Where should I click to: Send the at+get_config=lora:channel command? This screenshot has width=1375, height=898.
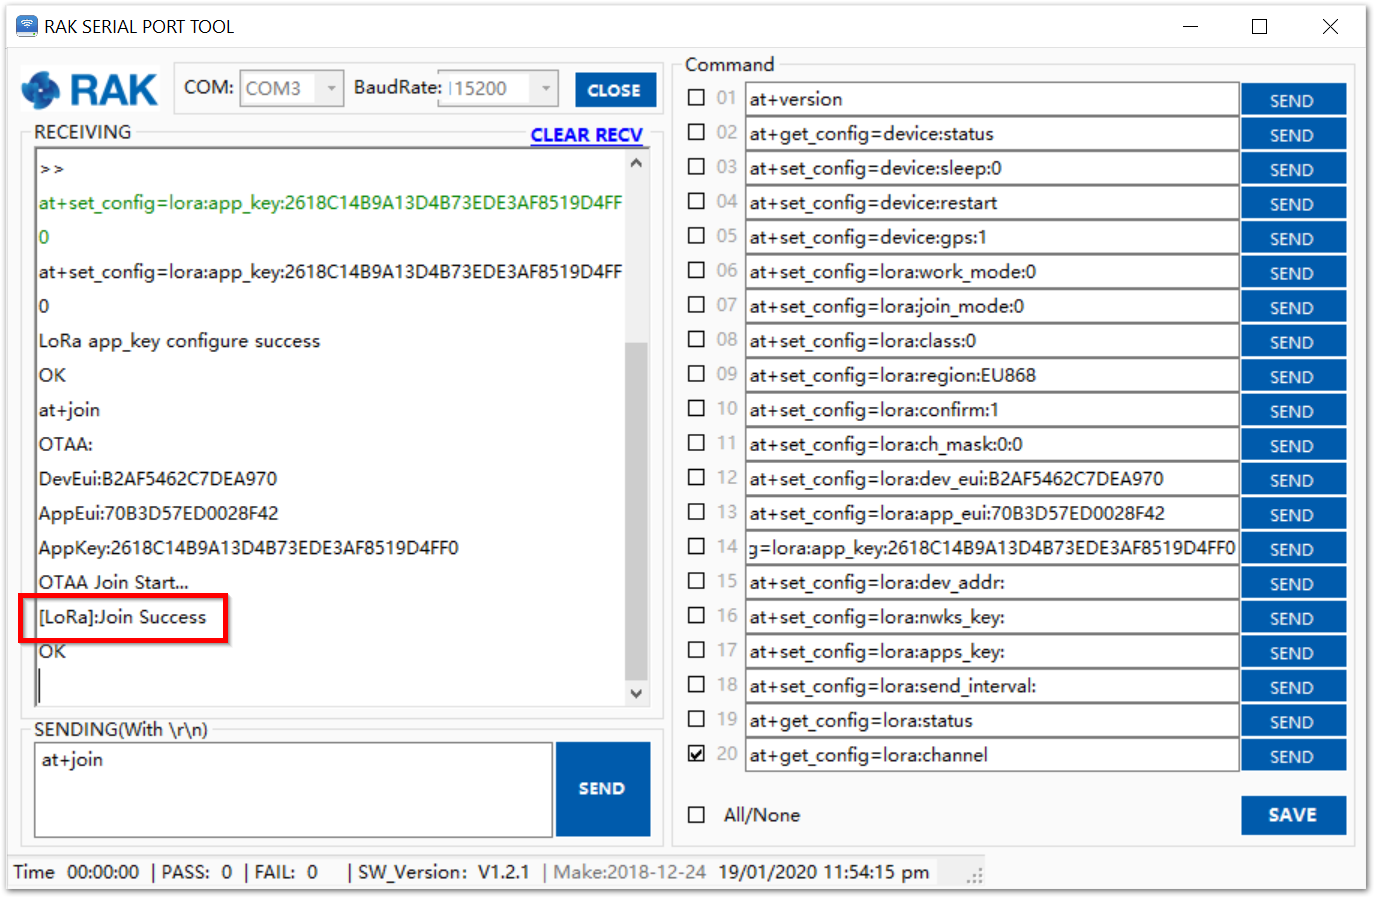pos(1293,756)
